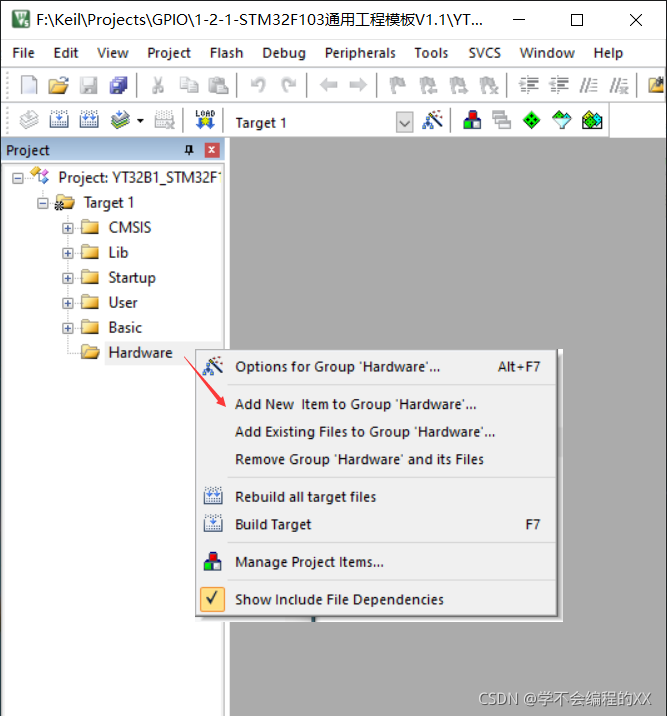667x716 pixels.
Task: Click the Undo arrow icon
Action: (x=258, y=85)
